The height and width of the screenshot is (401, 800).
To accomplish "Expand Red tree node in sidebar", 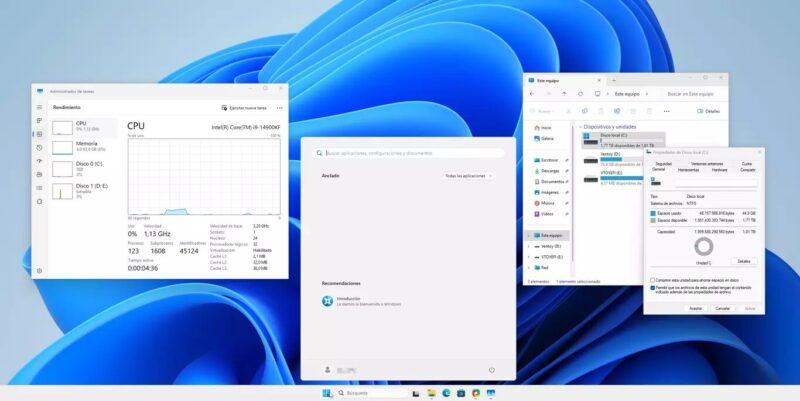I will coord(529,267).
